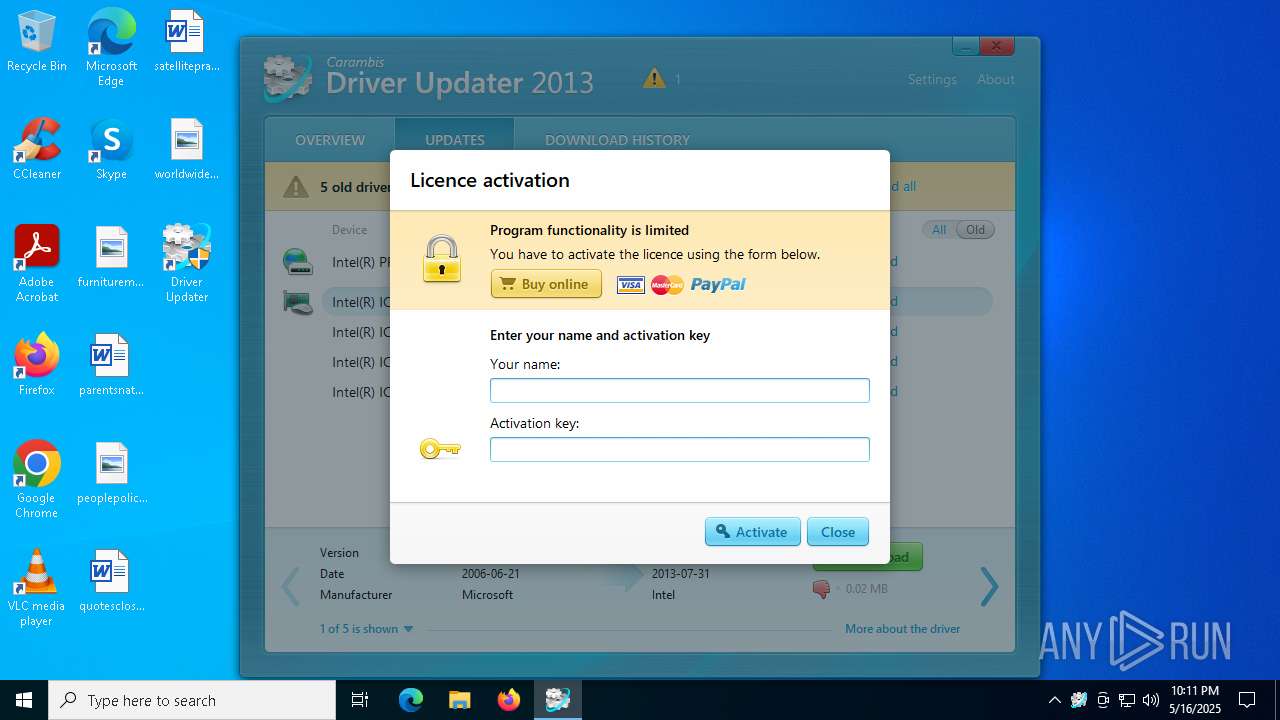This screenshot has height=720, width=1280.
Task: Click volume icon in system tray
Action: 1151,700
